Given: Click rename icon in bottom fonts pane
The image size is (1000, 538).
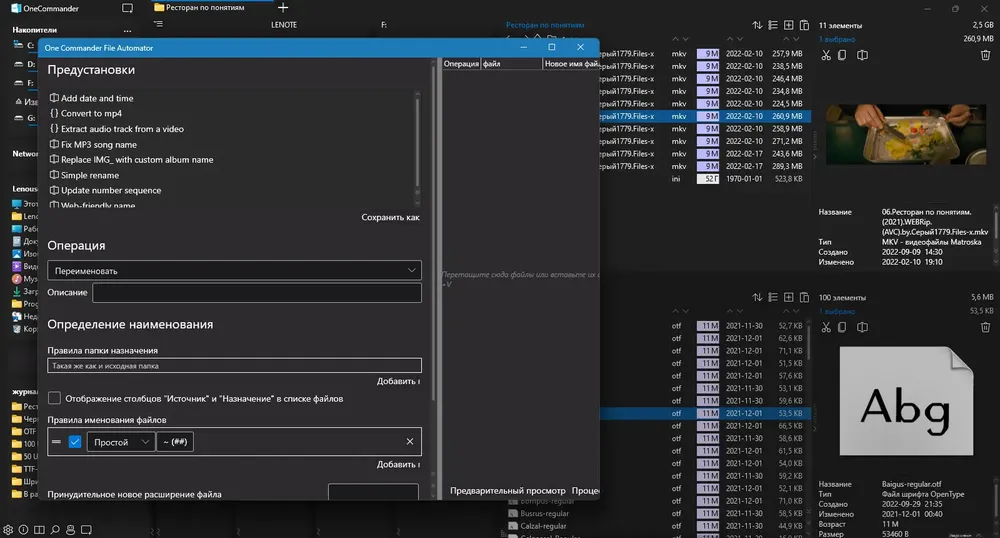Looking at the screenshot, I should click(x=862, y=327).
